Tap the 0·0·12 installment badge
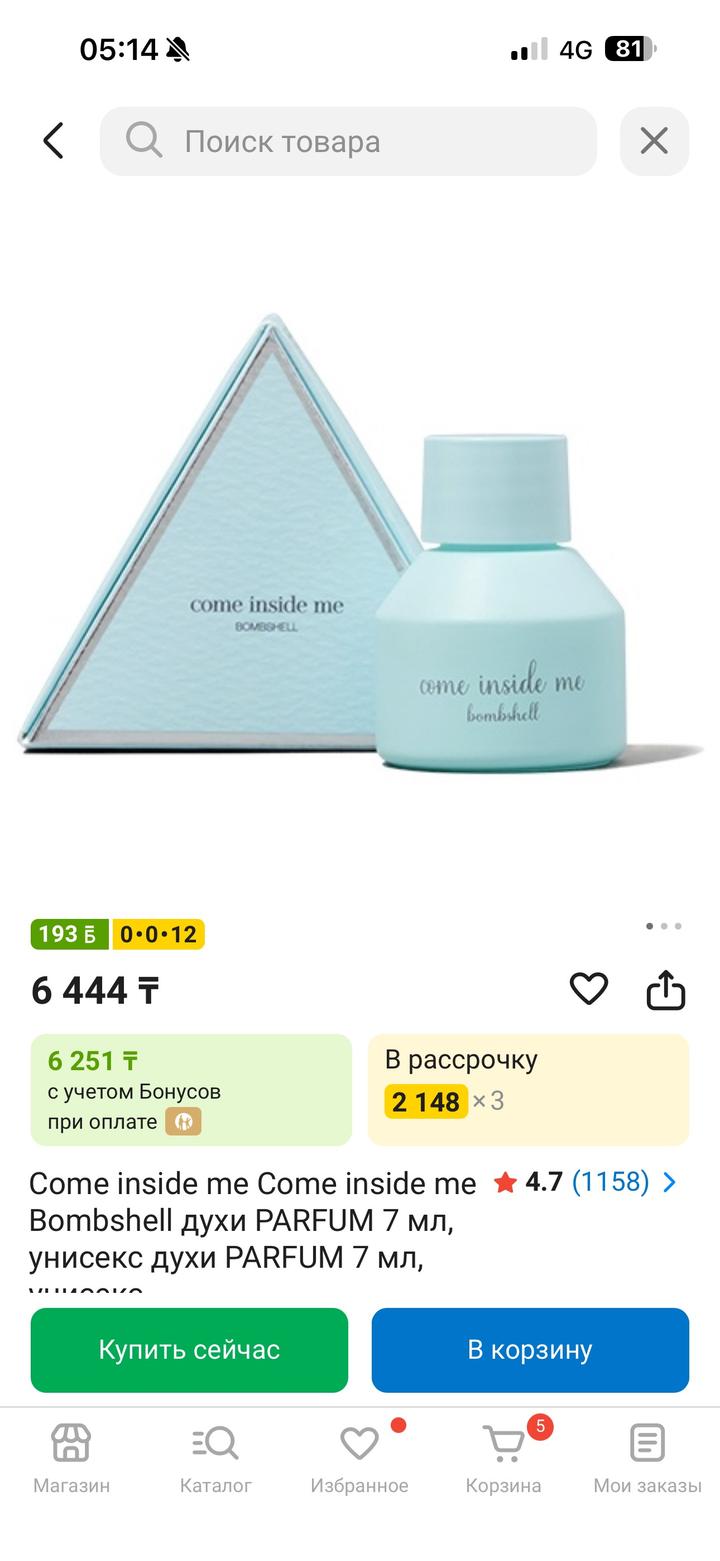Image resolution: width=720 pixels, height=1561 pixels. coord(158,934)
